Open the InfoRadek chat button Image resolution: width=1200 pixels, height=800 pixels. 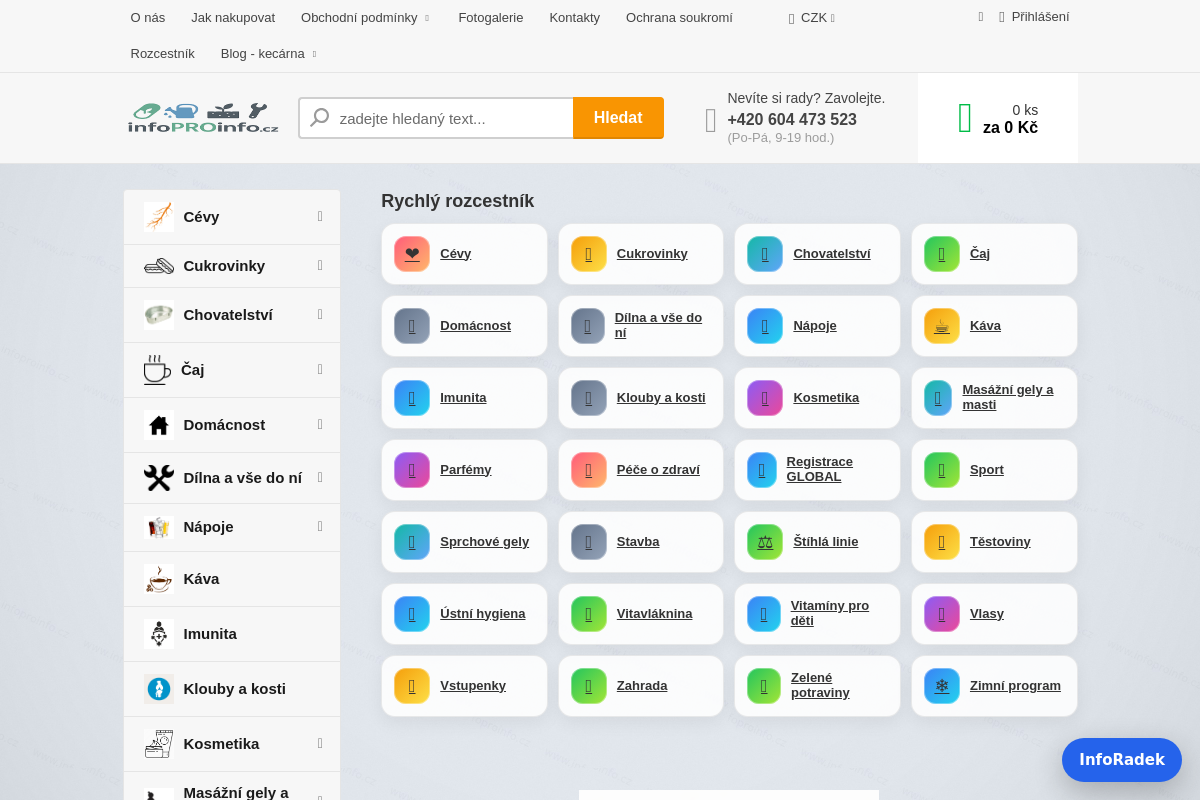(1122, 760)
